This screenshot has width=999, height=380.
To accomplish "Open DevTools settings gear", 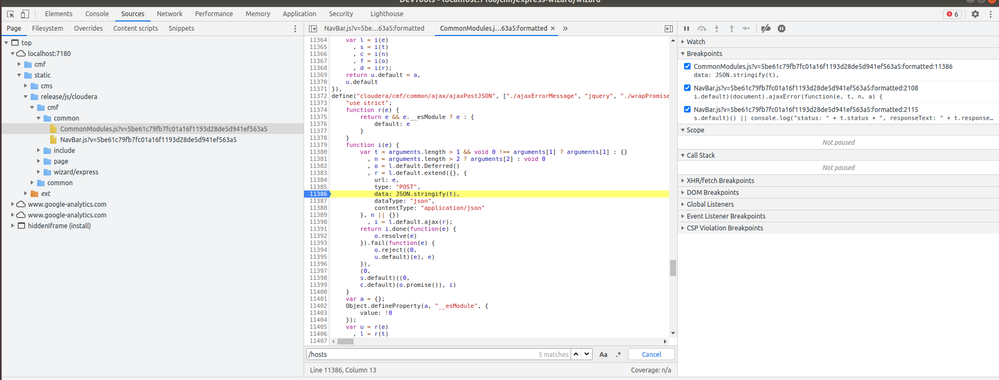I will point(975,13).
